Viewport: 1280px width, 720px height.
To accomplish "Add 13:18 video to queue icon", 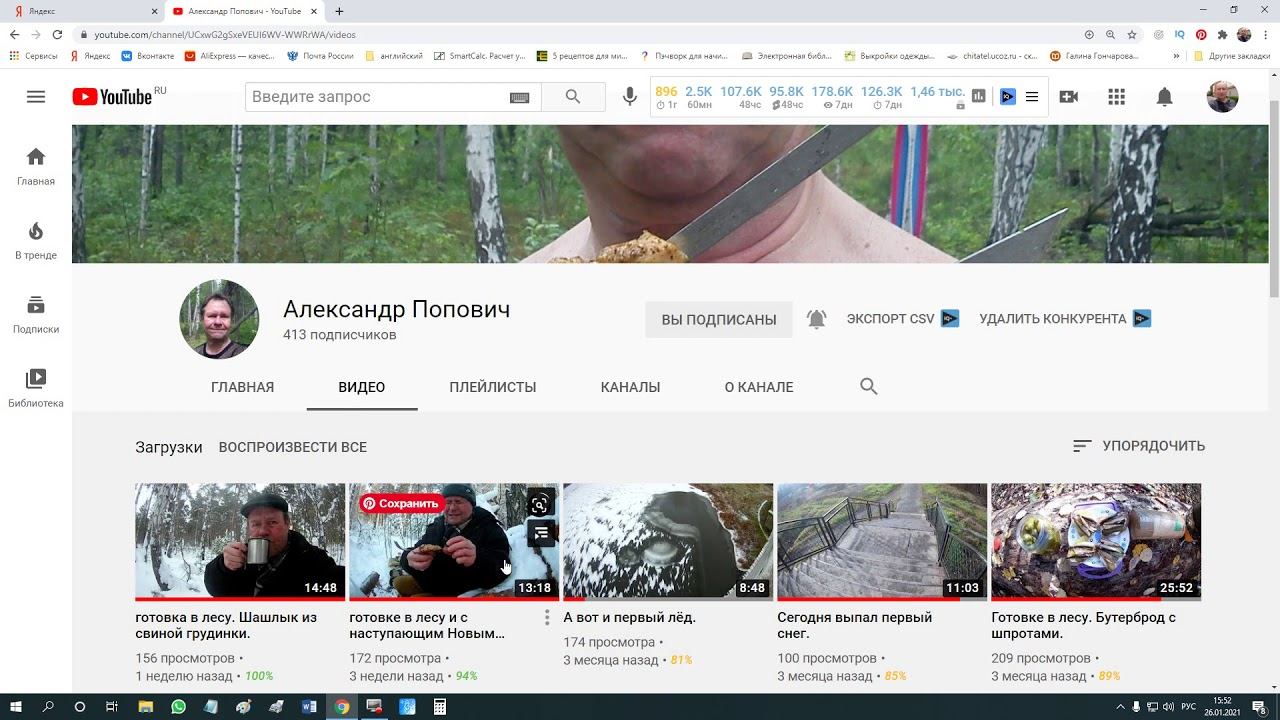I will point(541,534).
